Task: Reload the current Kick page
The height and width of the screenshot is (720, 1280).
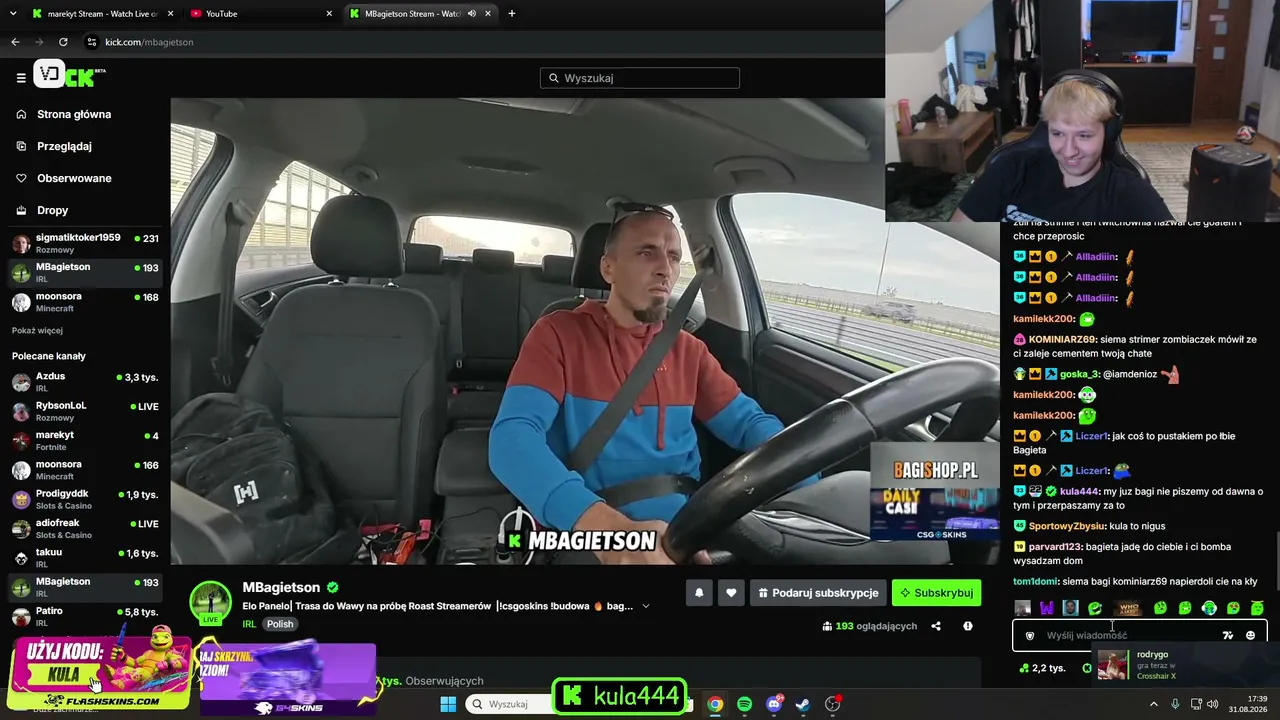Action: (63, 42)
